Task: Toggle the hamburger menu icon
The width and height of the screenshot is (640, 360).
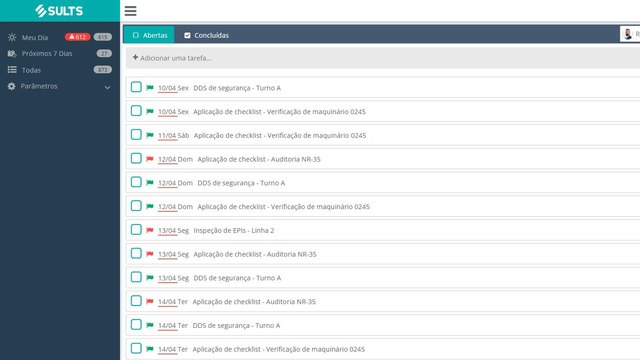Action: coord(131,11)
